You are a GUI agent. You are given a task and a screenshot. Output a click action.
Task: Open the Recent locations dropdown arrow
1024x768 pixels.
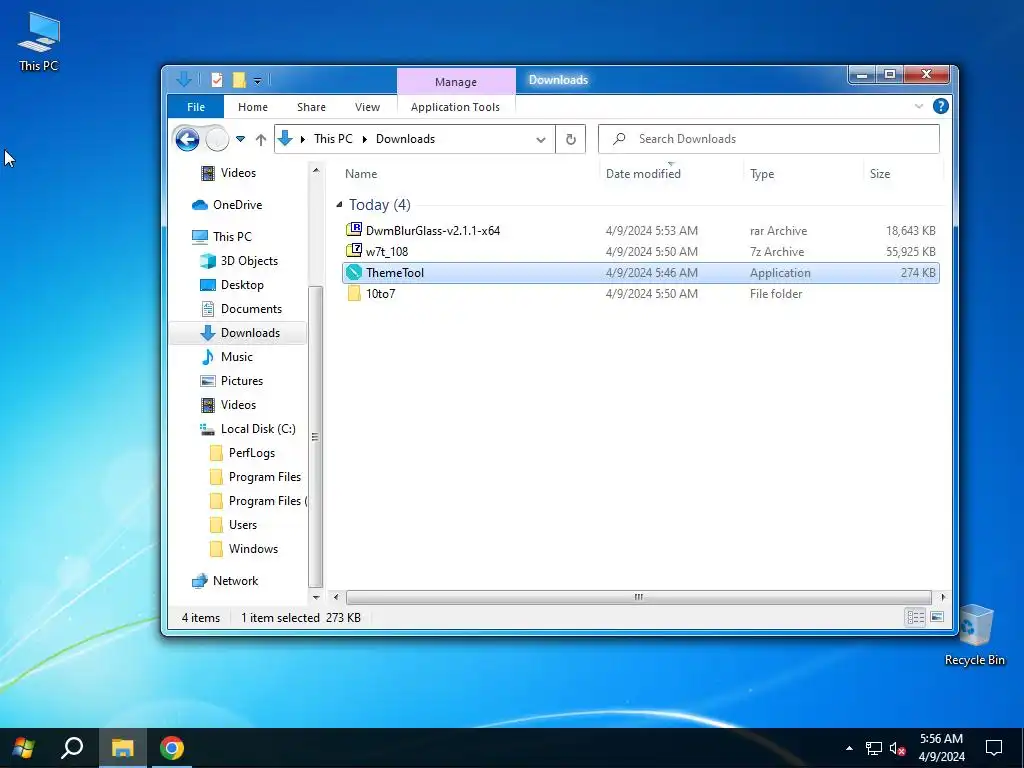[x=240, y=139]
